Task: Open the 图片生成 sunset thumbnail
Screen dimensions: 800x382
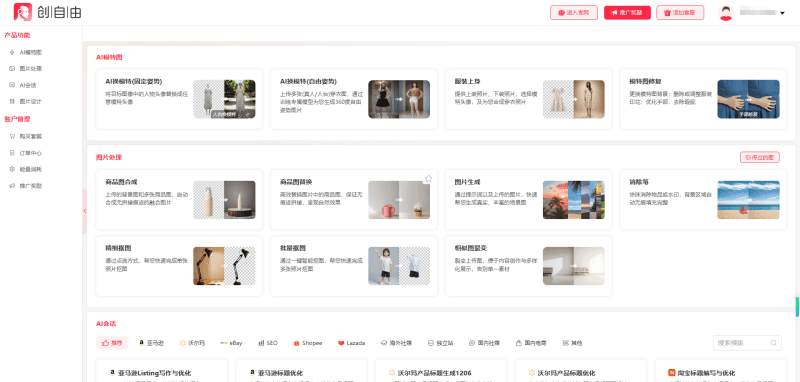Action: [x=573, y=200]
